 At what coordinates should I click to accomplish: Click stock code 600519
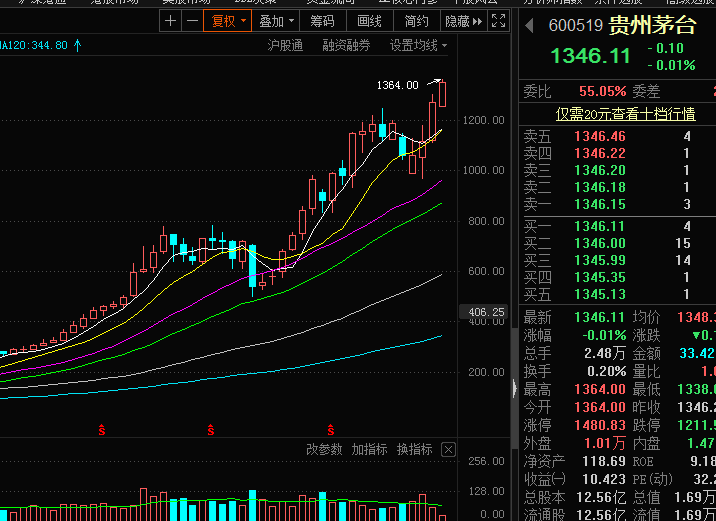(576, 26)
